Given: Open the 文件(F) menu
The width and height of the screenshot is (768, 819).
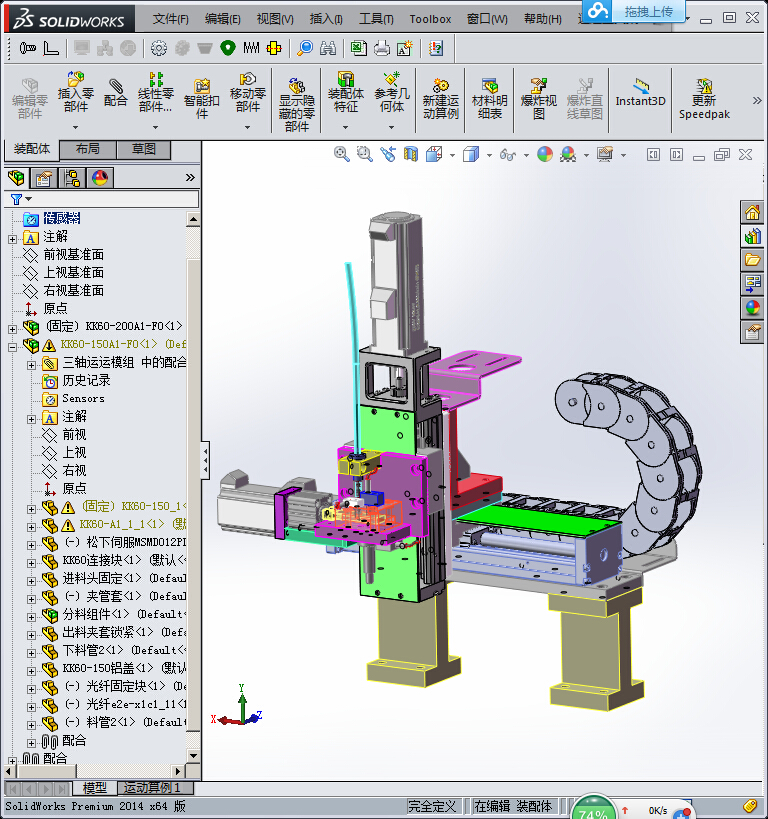Looking at the screenshot, I should tap(170, 19).
